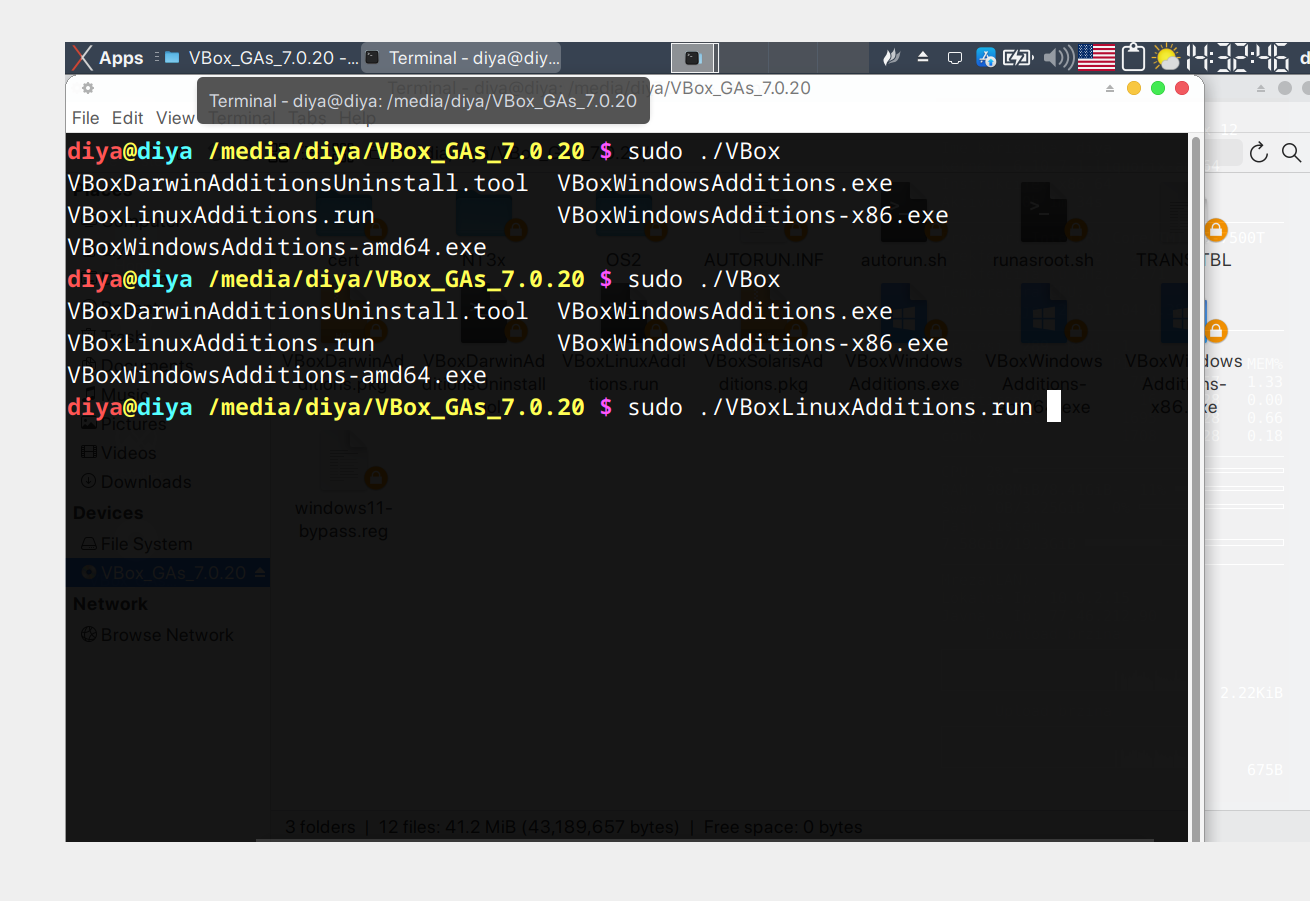The width and height of the screenshot is (1310, 901).
Task: Click VBoxWindowsAdditions.exe in the first listing
Action: pos(724,183)
